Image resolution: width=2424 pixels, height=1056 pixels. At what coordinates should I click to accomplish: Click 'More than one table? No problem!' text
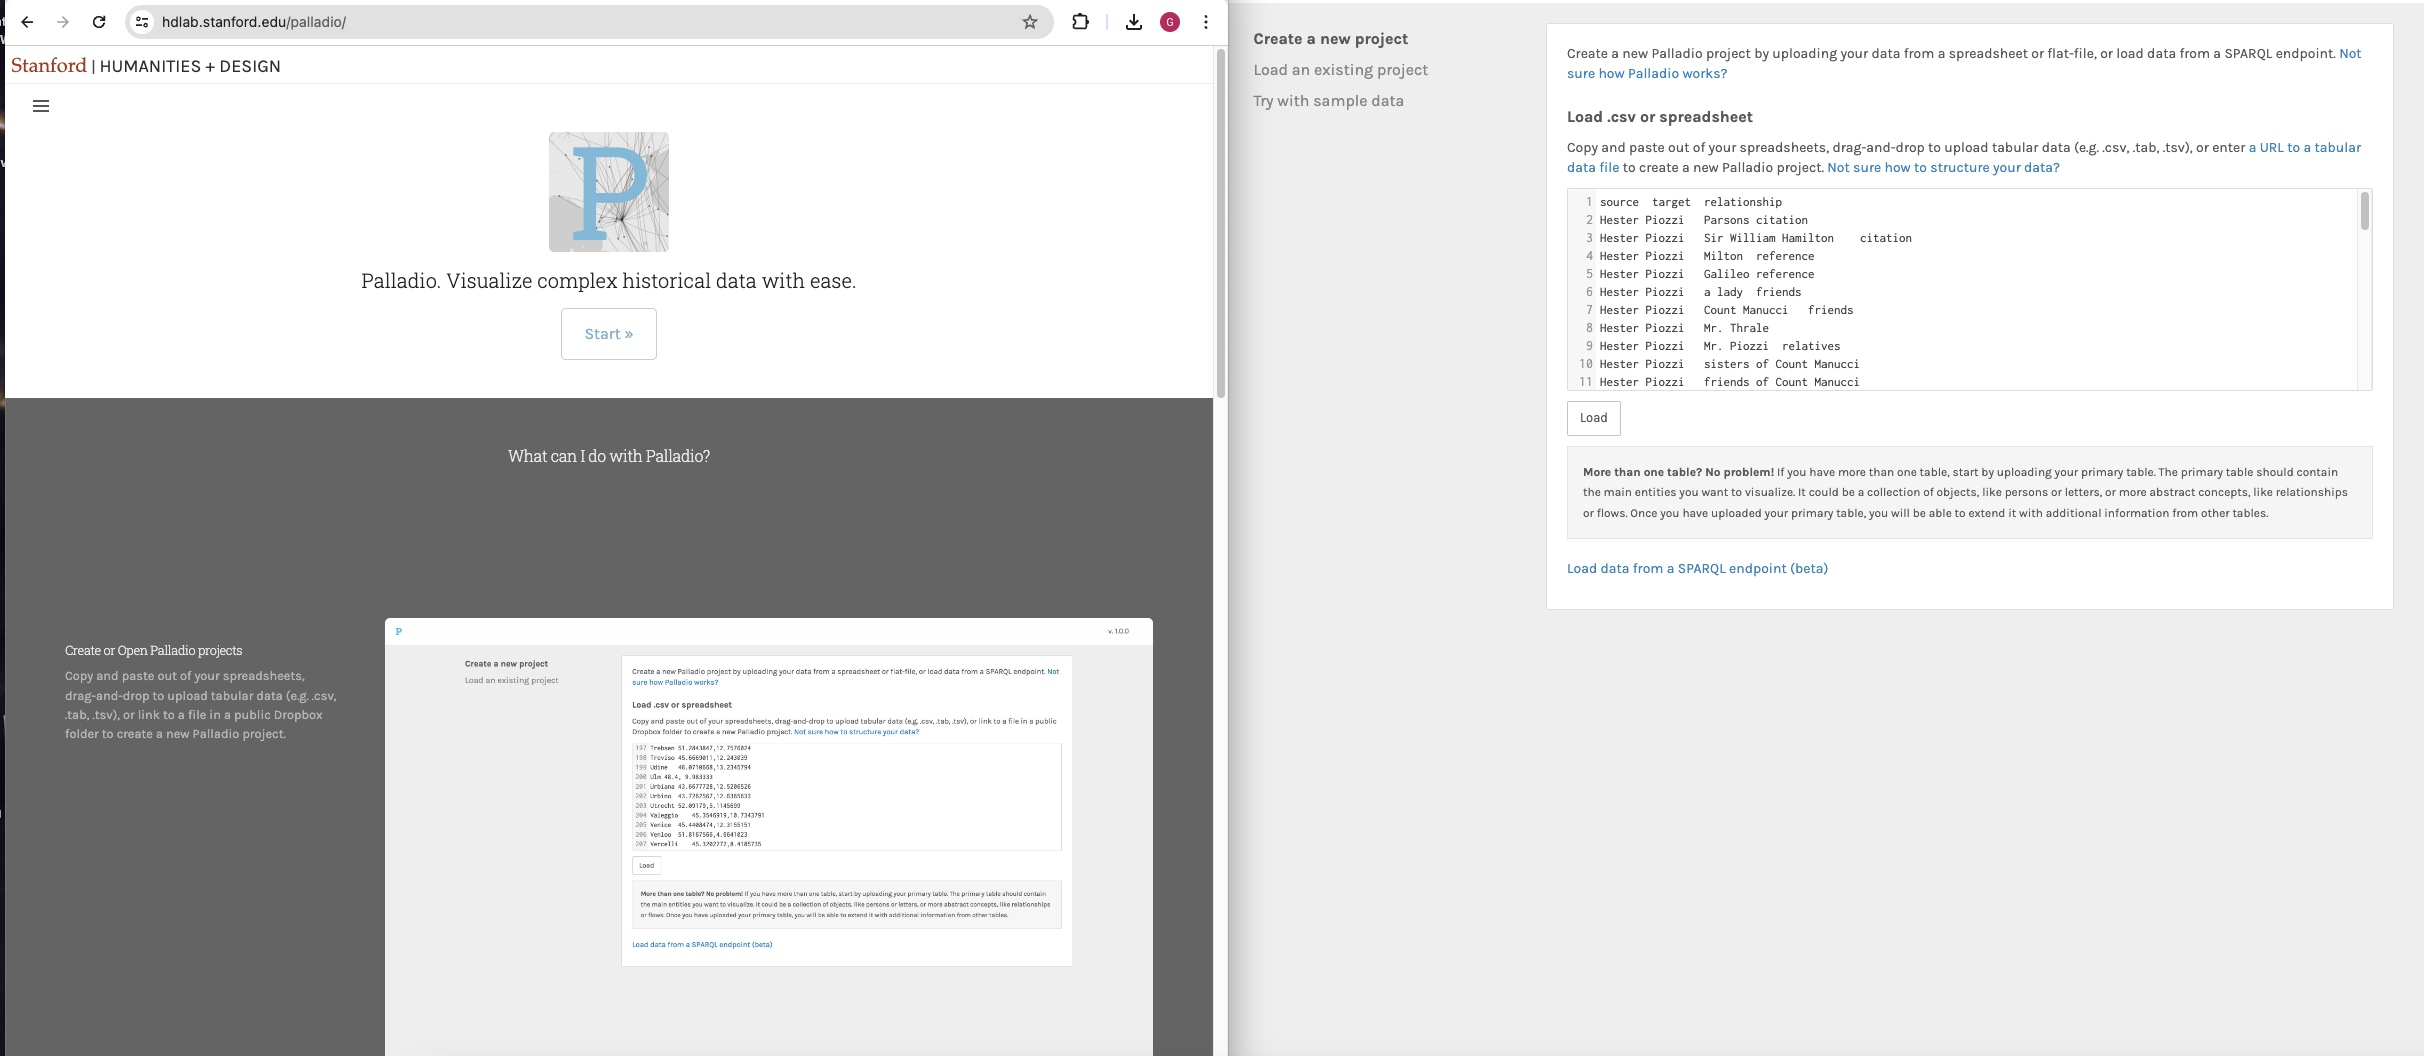pos(1678,472)
